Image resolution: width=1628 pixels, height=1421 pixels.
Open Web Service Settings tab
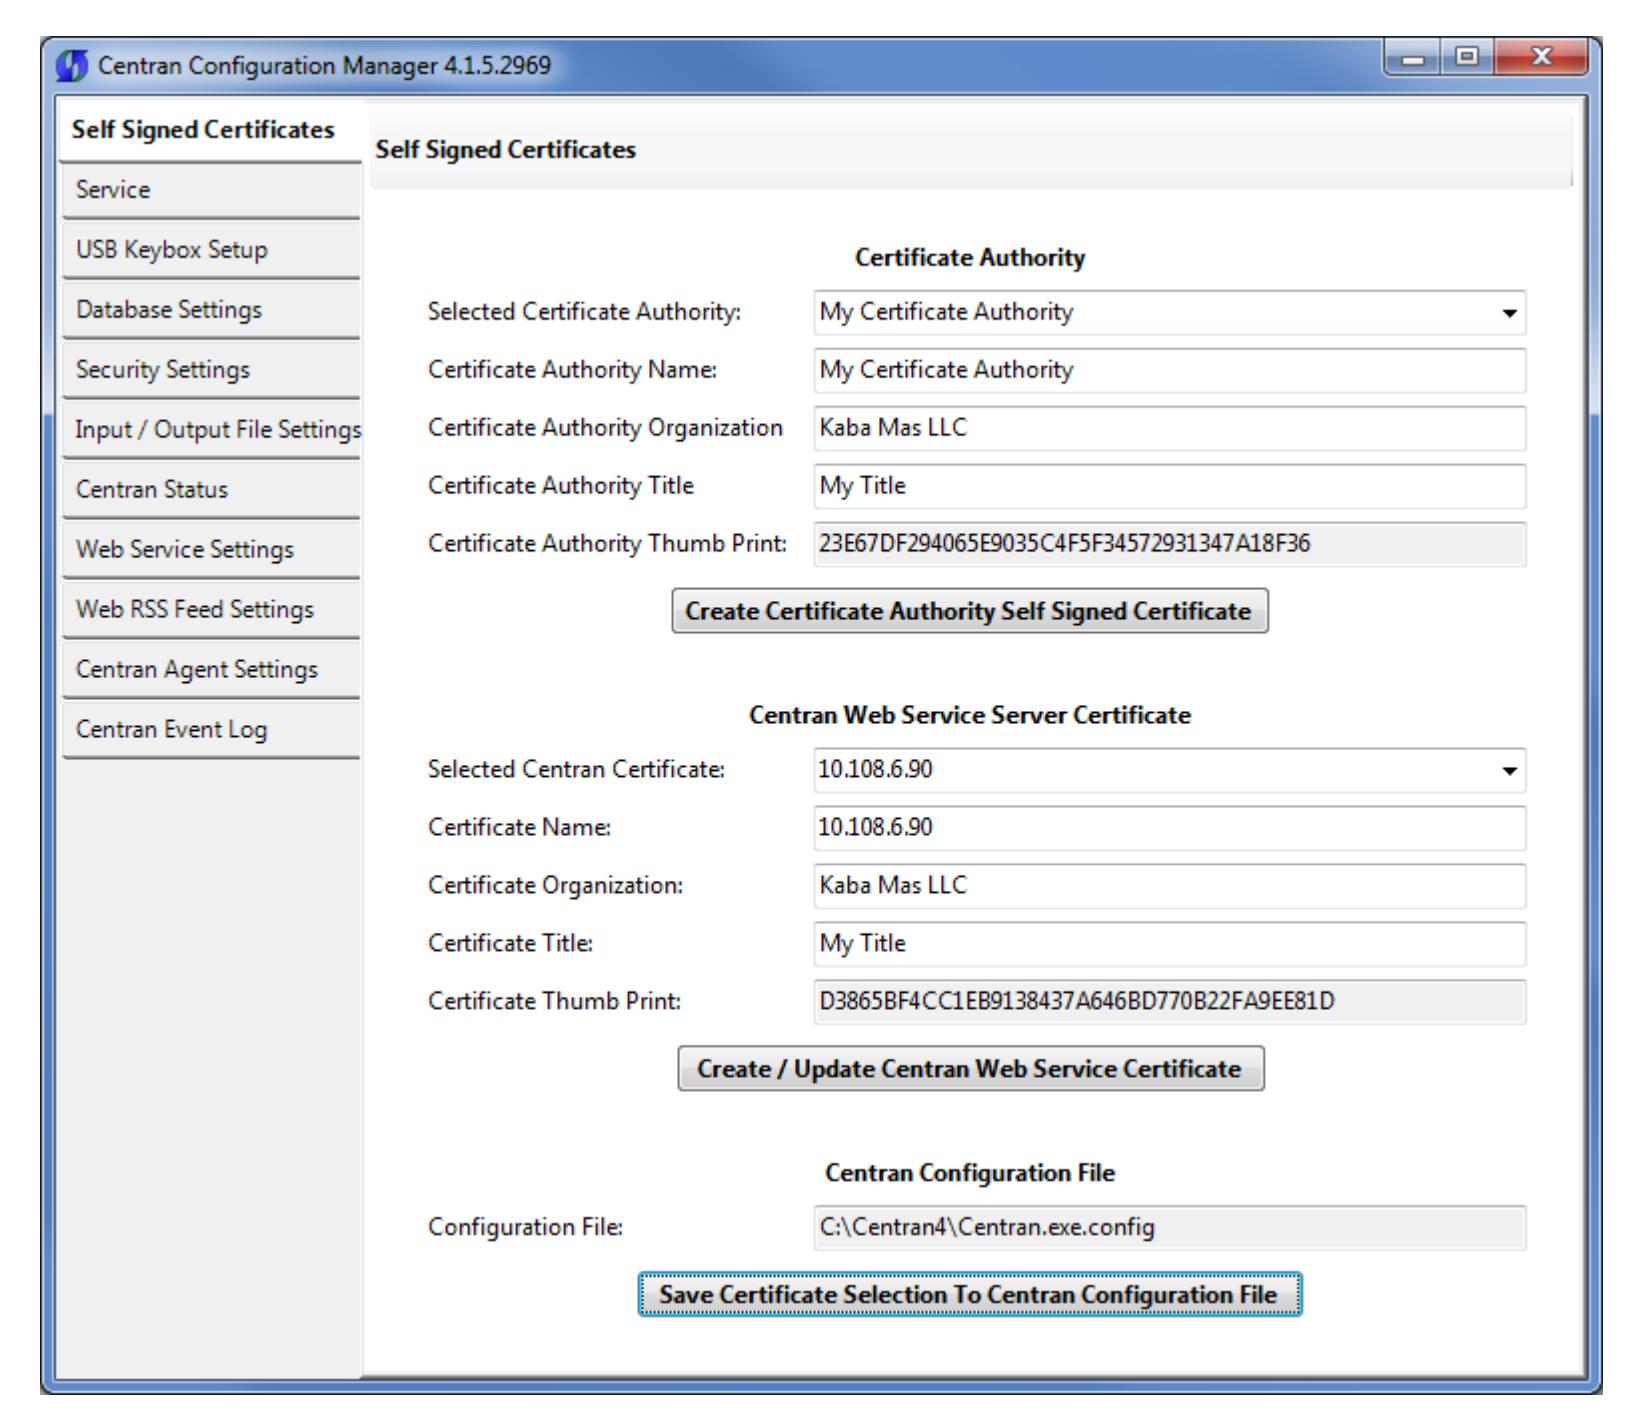(211, 550)
